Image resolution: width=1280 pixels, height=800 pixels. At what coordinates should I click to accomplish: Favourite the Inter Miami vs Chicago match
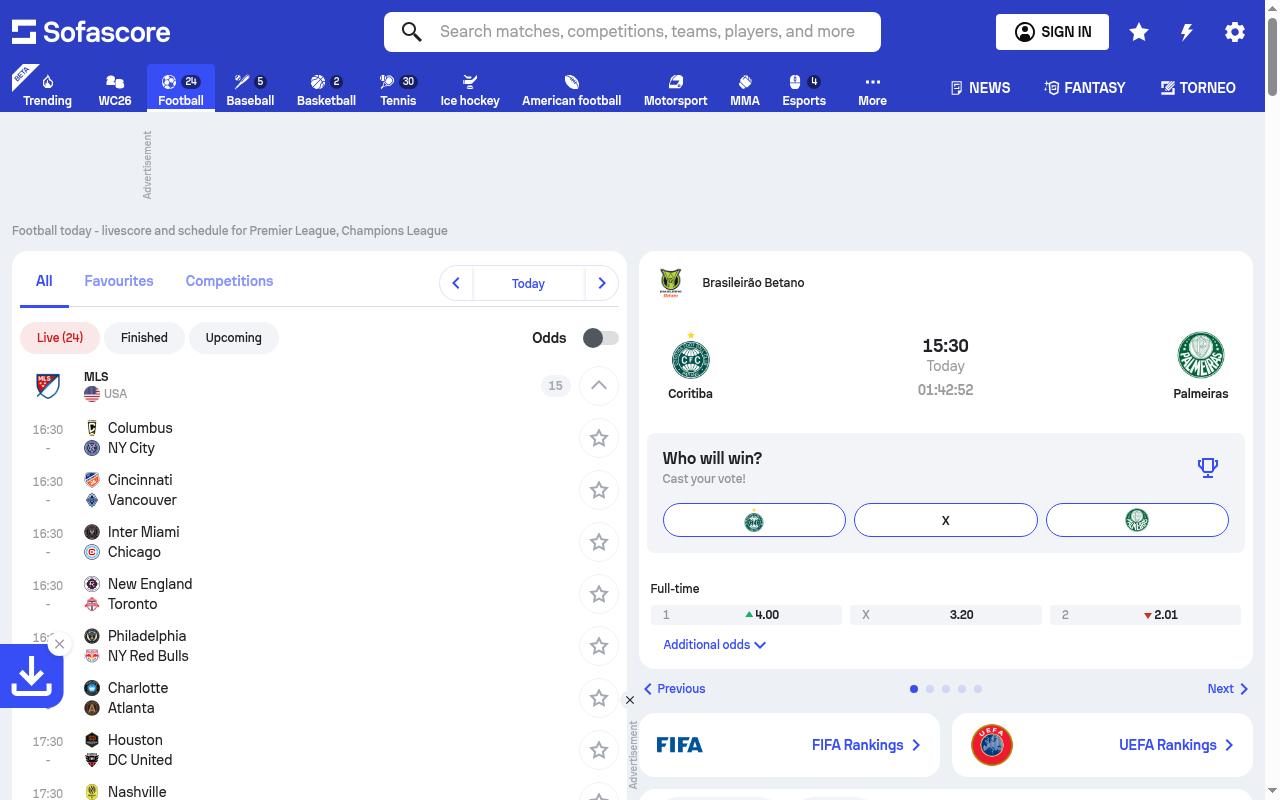tap(599, 542)
